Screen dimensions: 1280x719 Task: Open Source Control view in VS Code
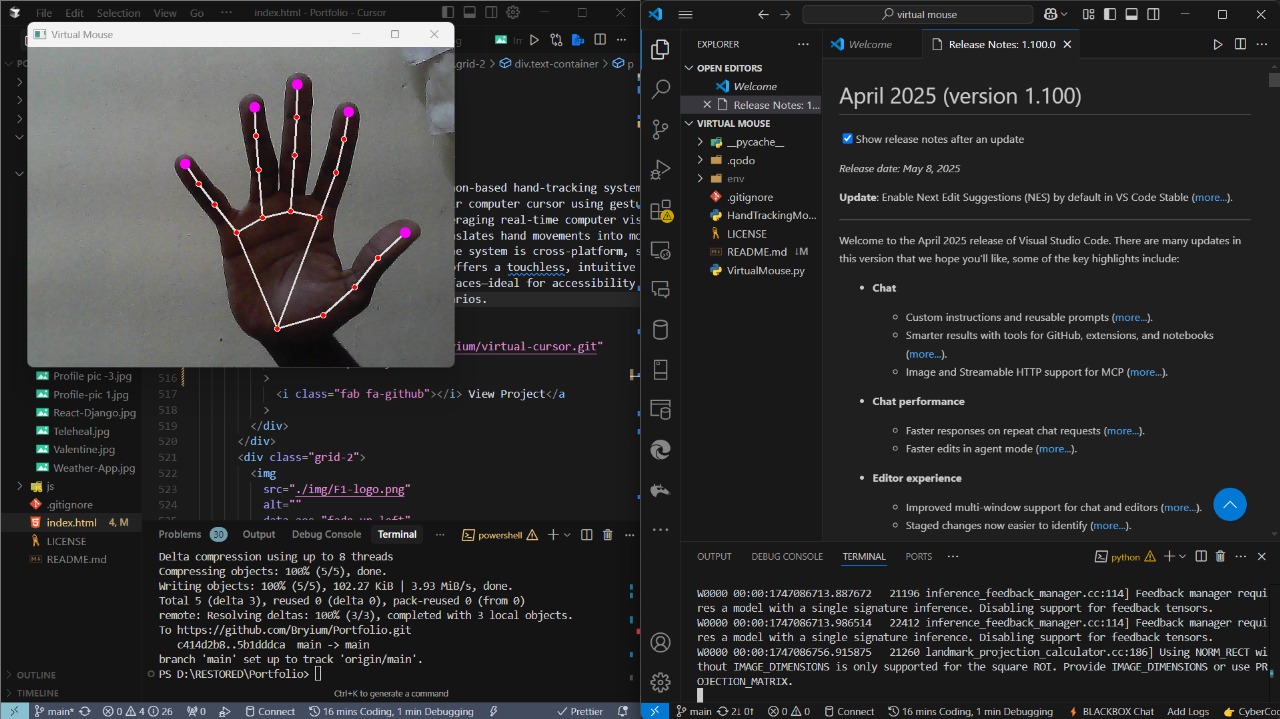pyautogui.click(x=660, y=129)
